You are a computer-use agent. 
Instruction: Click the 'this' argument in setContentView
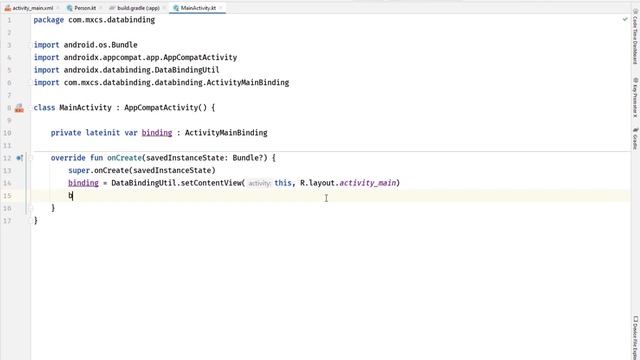[282, 183]
